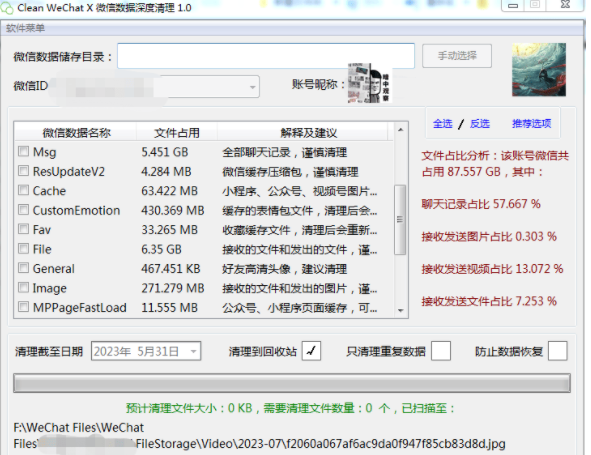Image resolution: width=591 pixels, height=455 pixels.
Task: Select the 63.422 MB size cell
Action: 169,191
